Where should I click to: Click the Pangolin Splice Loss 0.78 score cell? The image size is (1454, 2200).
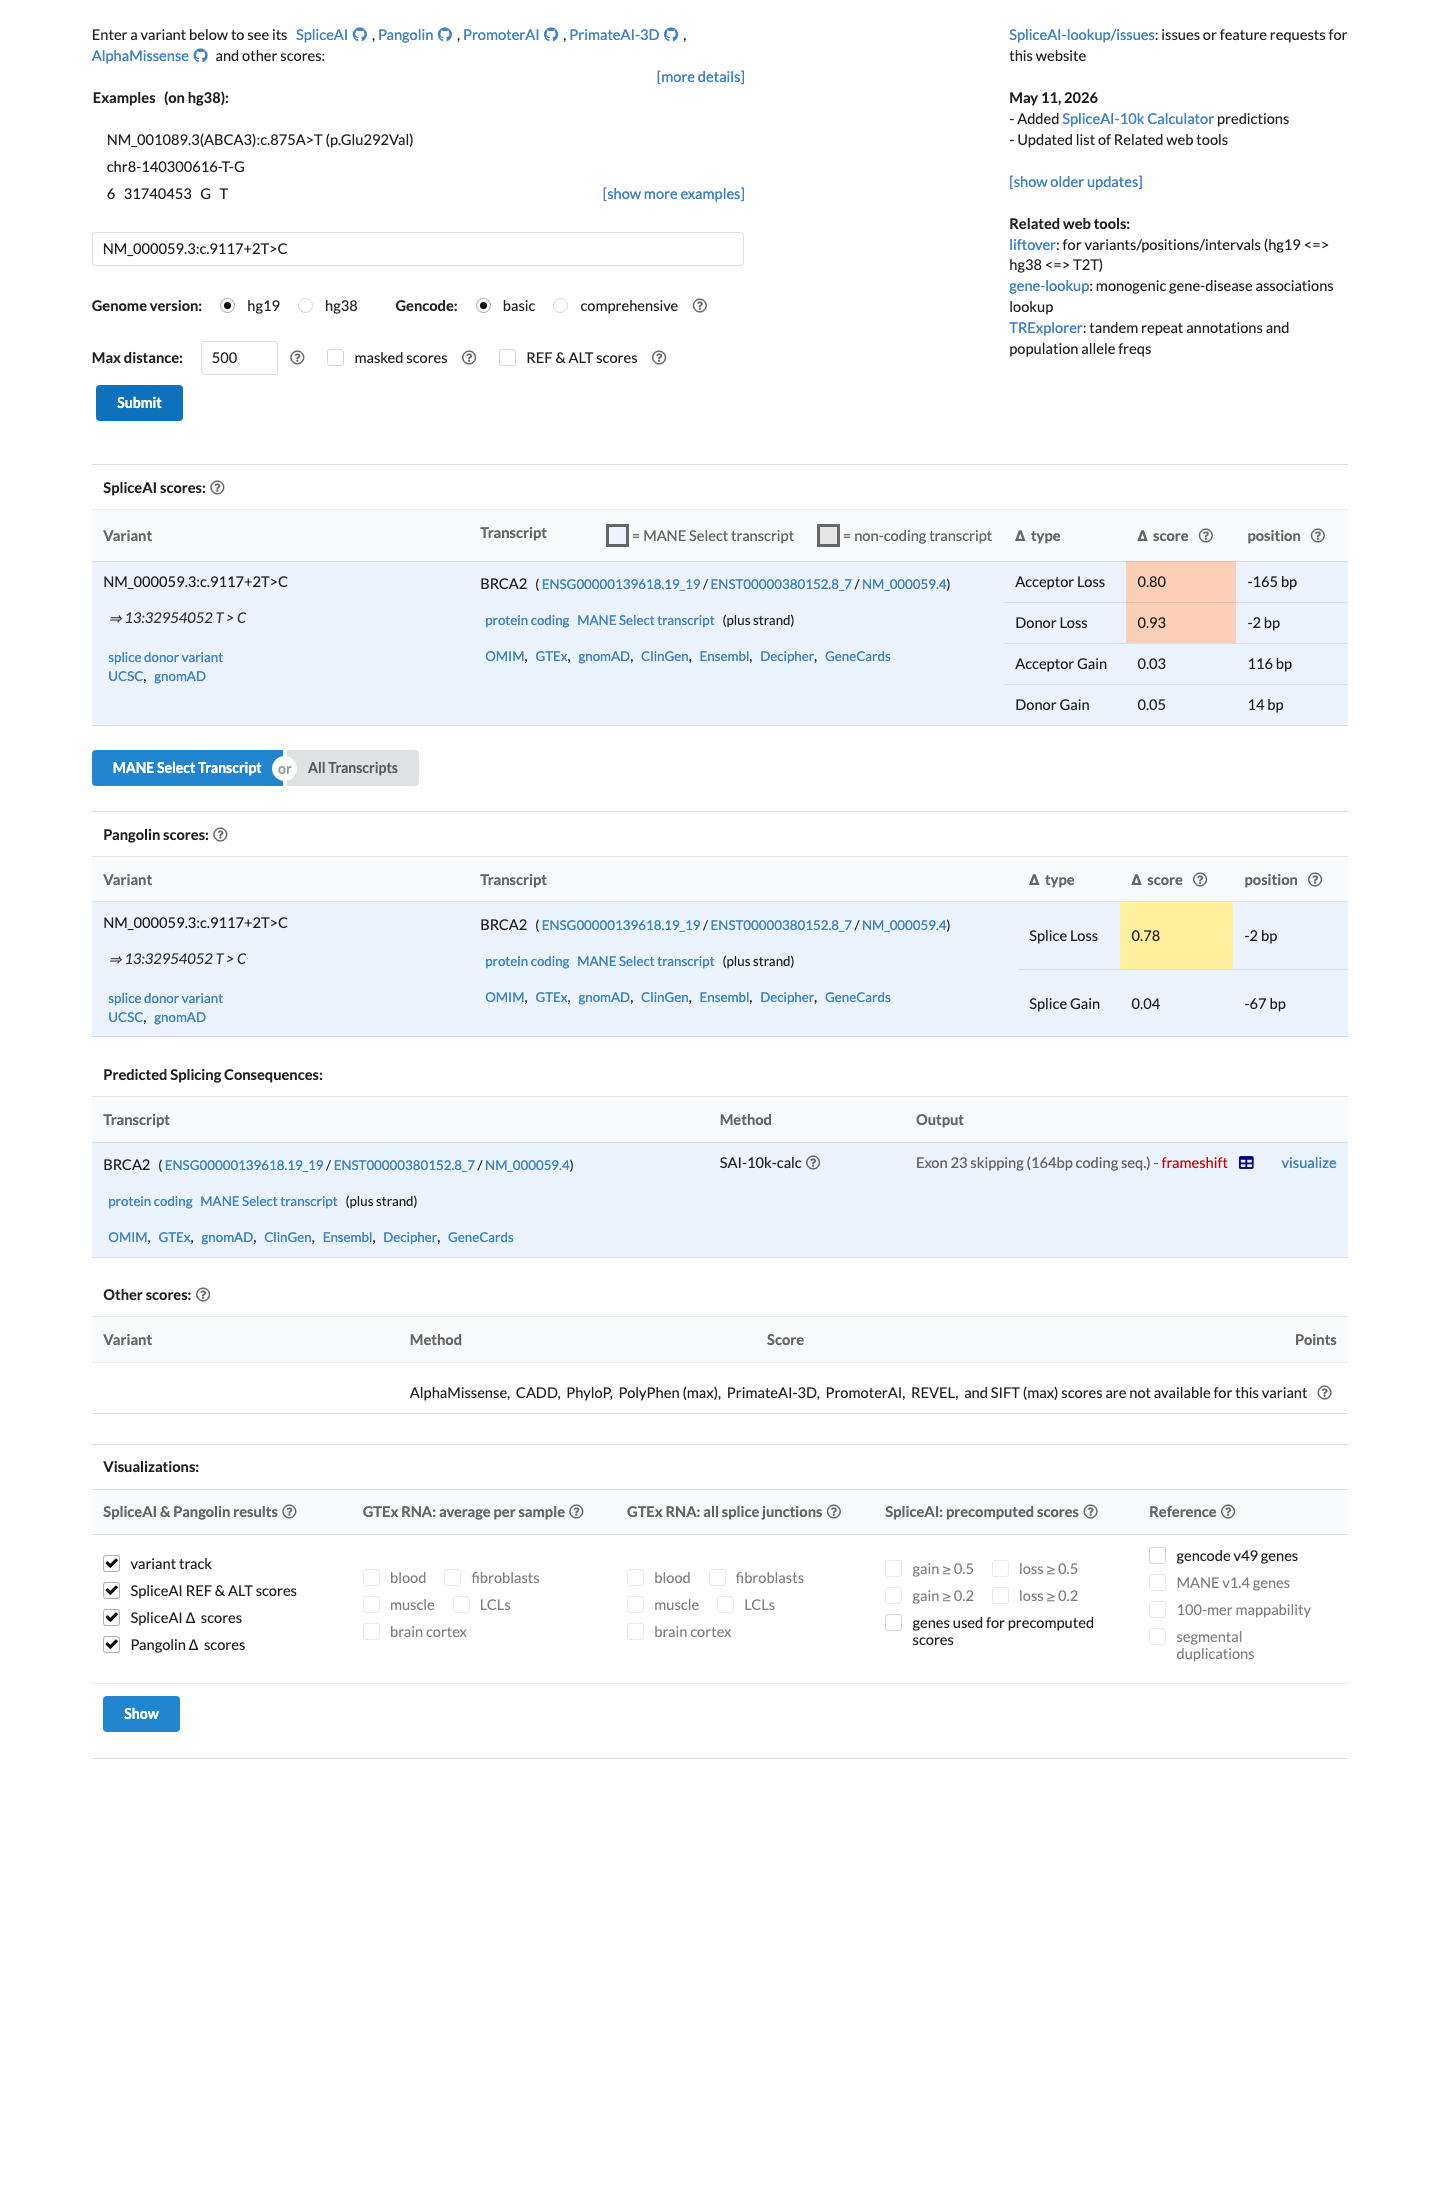coord(1176,936)
